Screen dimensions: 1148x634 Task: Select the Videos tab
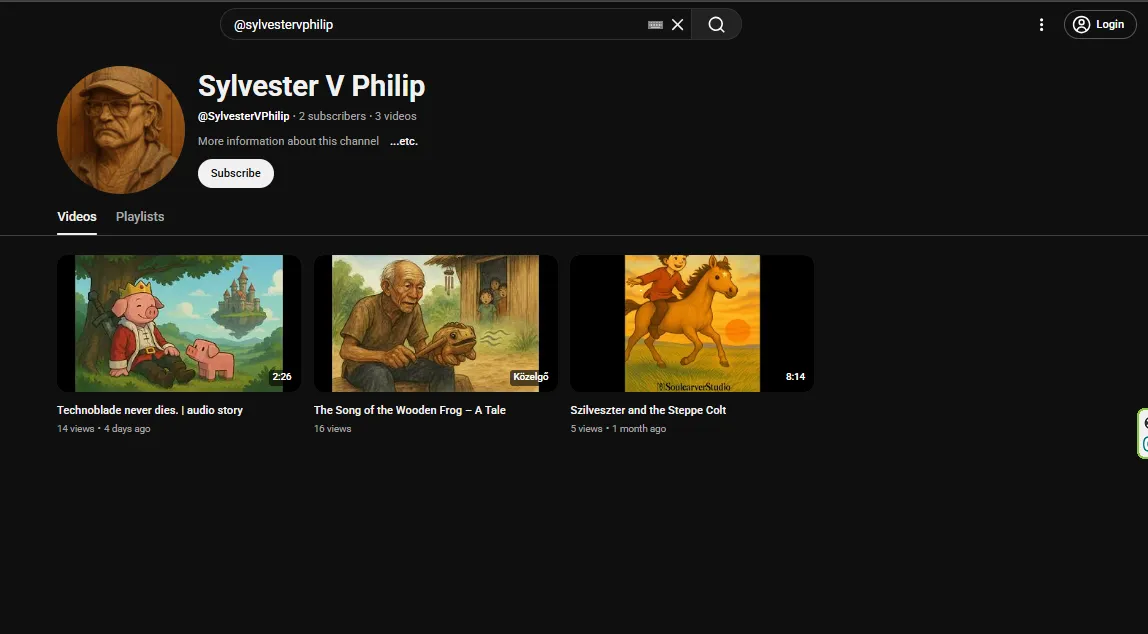coord(76,216)
